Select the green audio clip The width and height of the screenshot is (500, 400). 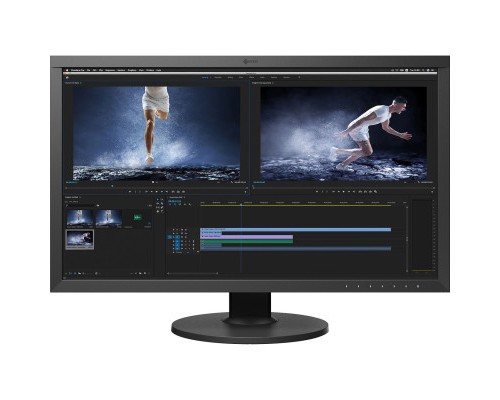(x=246, y=241)
